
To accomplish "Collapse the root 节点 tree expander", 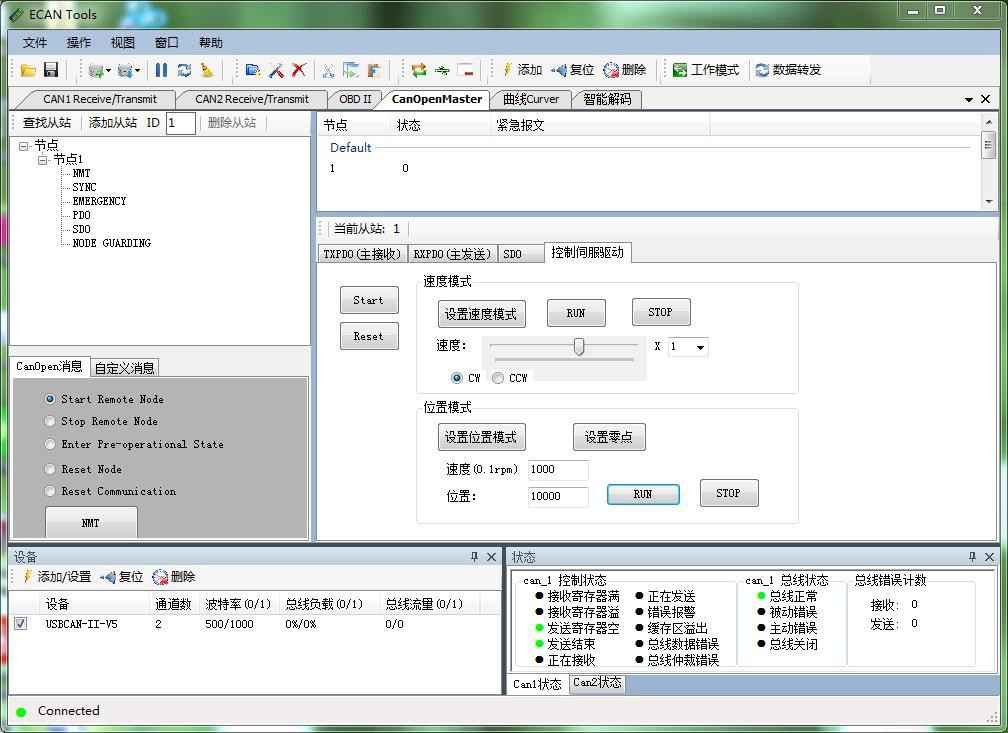I will 24,145.
